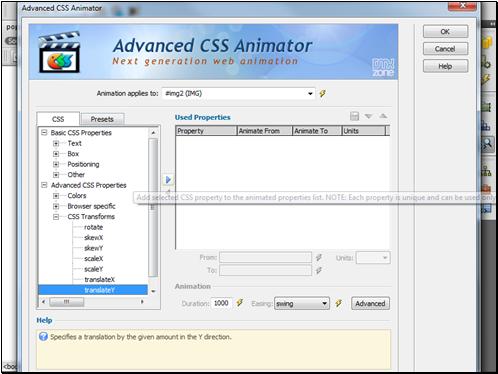The height and width of the screenshot is (374, 498).
Task: Expand the Text node in Basic CSS Properties
Action: click(x=56, y=143)
